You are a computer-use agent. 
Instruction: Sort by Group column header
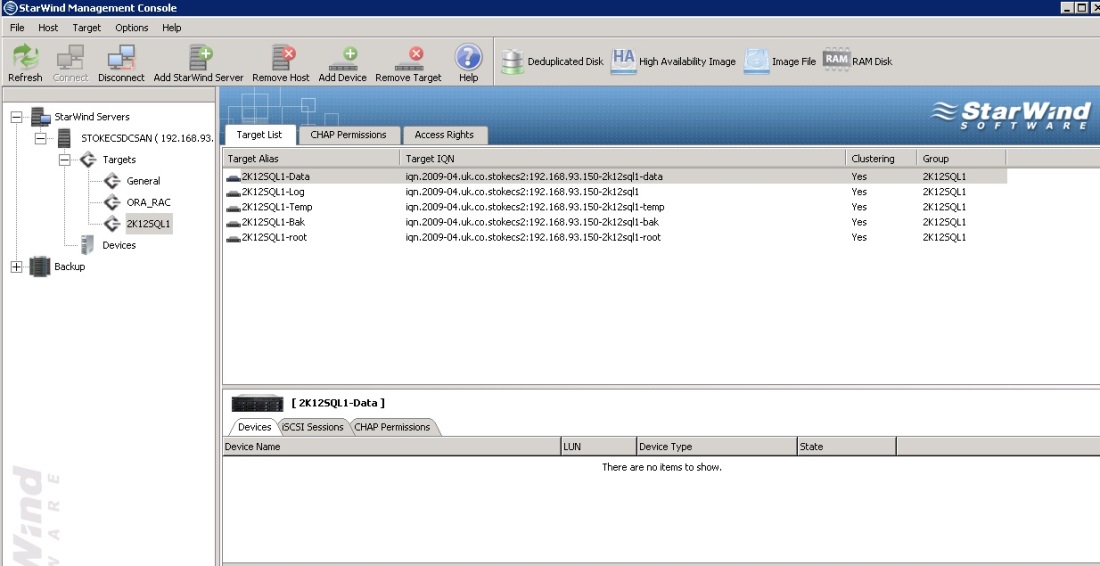[961, 159]
